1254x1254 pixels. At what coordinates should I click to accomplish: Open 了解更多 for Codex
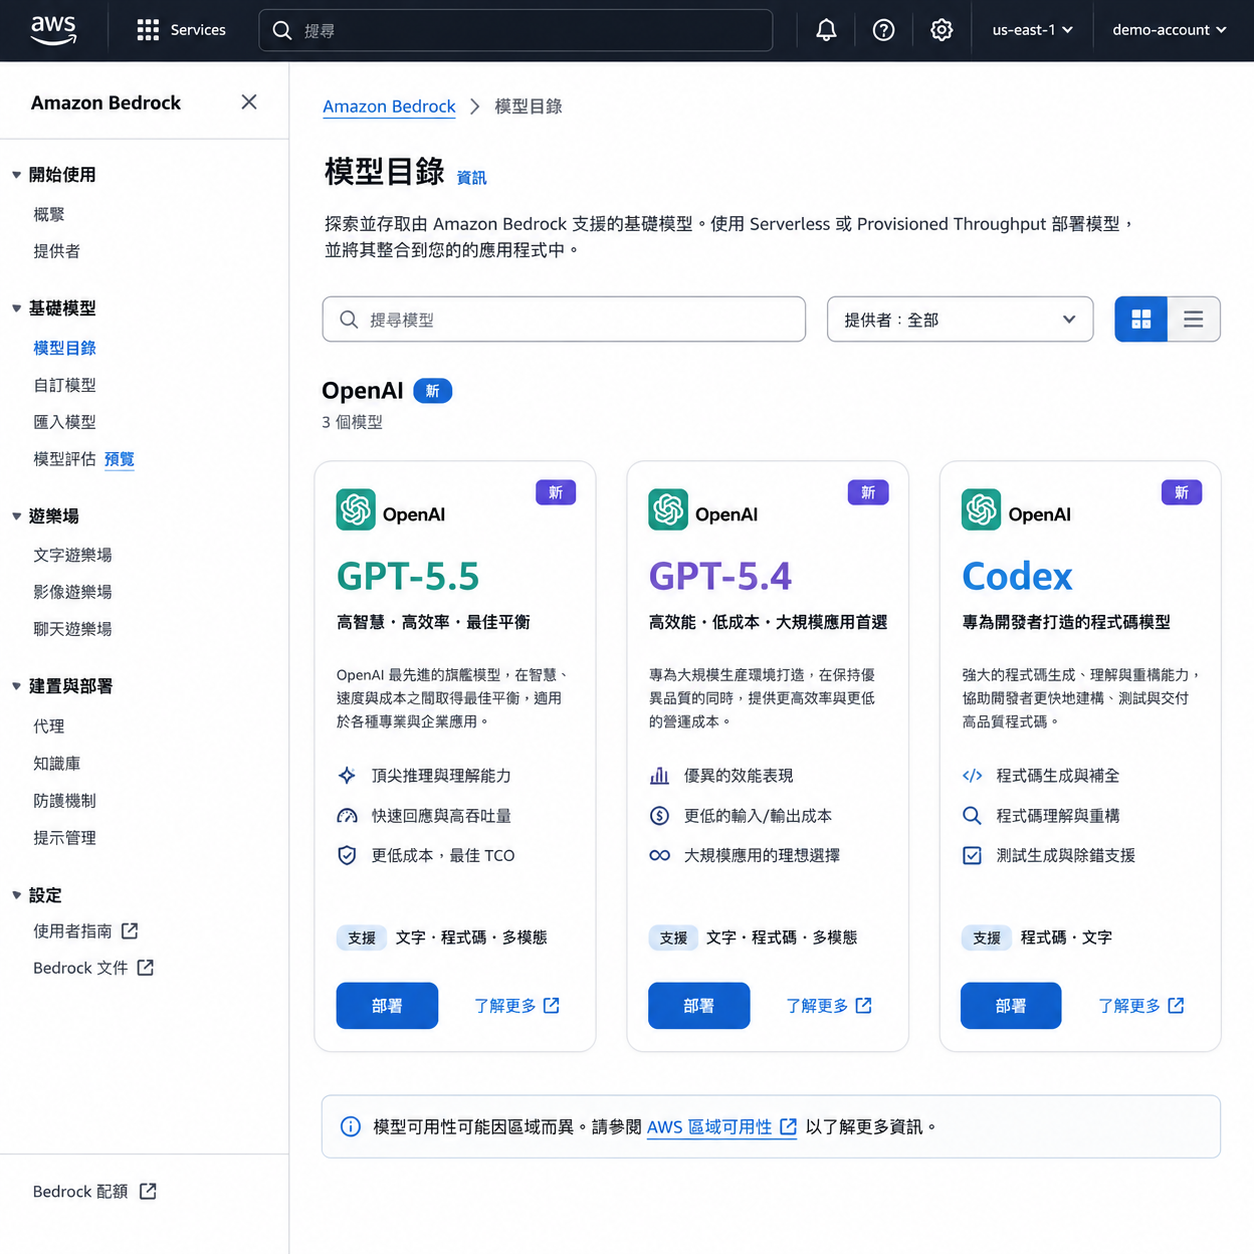pos(1141,1005)
